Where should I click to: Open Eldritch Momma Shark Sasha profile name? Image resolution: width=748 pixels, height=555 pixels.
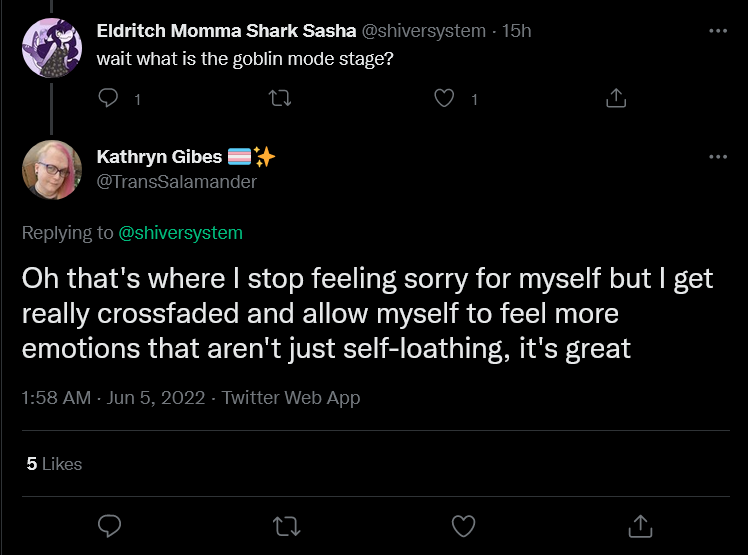click(226, 31)
